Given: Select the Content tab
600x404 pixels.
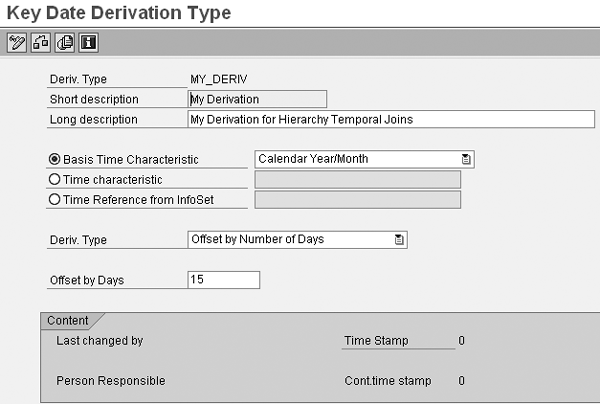Looking at the screenshot, I should [68, 321].
